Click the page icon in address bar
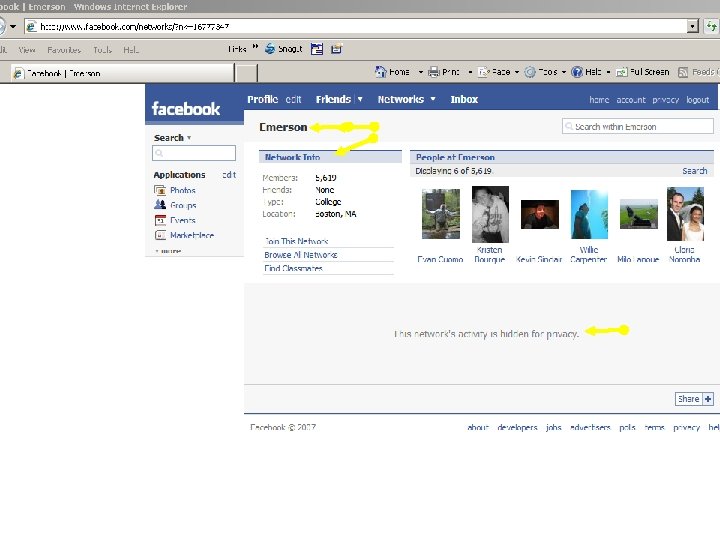This screenshot has width=720, height=540. (32, 27)
